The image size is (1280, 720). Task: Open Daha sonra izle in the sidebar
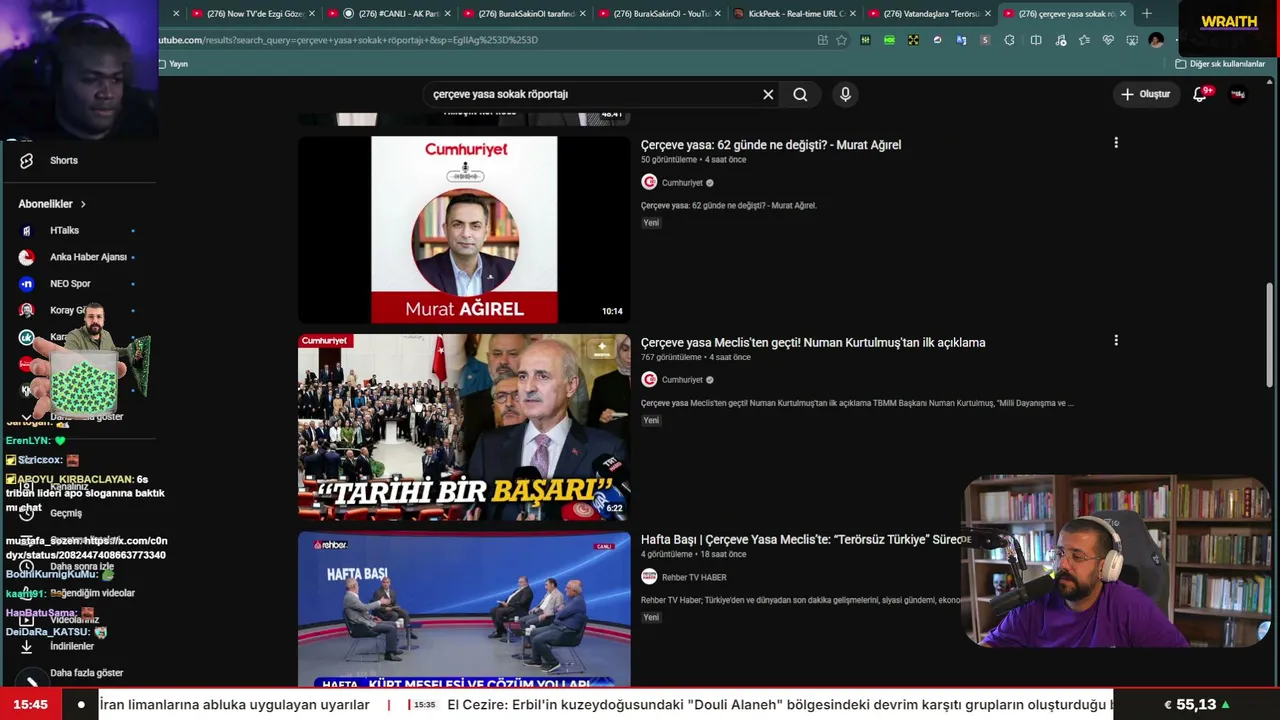coord(82,566)
